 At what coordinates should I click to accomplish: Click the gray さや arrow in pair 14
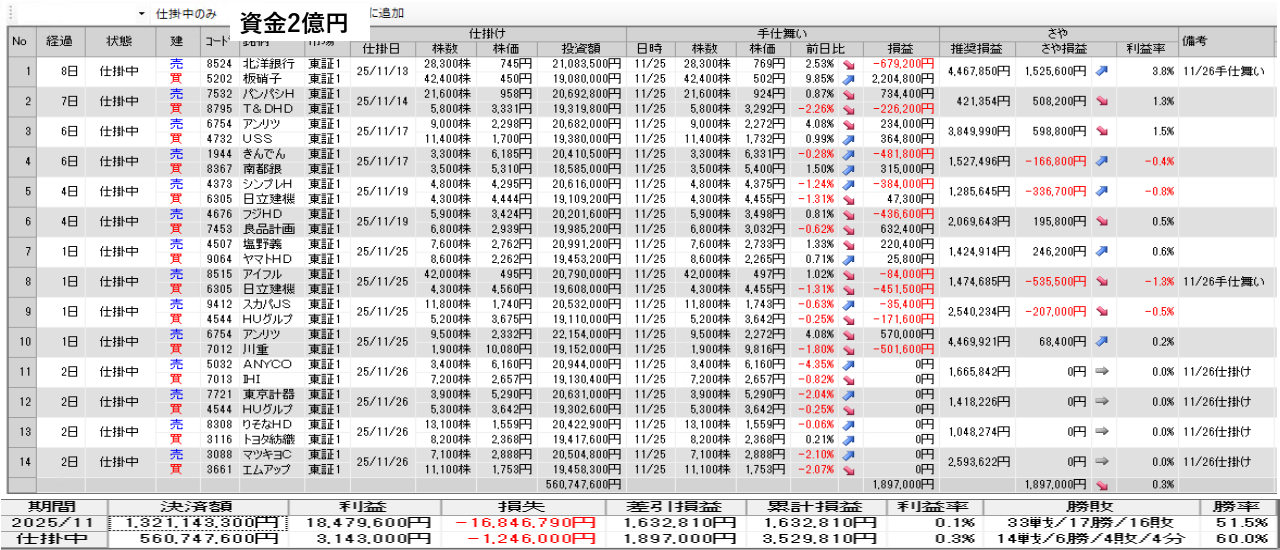1101,461
